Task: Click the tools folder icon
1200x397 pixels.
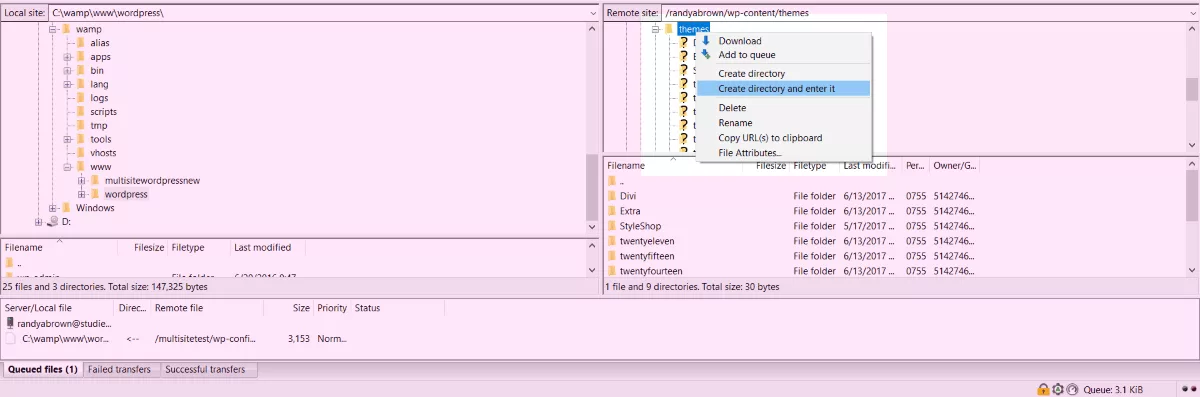Action: [81, 139]
